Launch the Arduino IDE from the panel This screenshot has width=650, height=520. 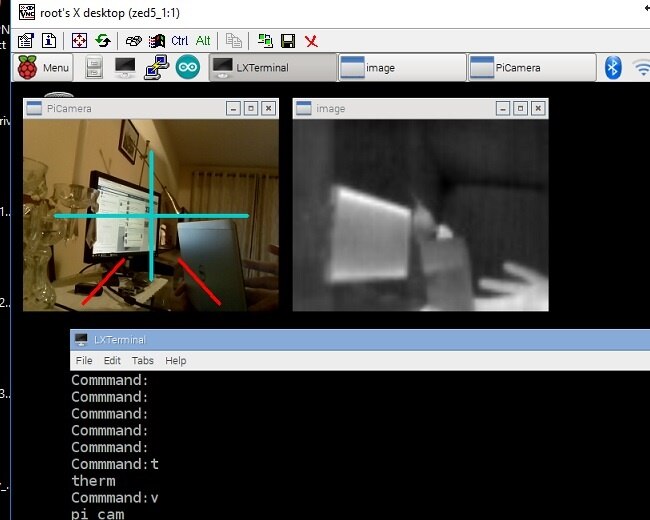[x=188, y=67]
